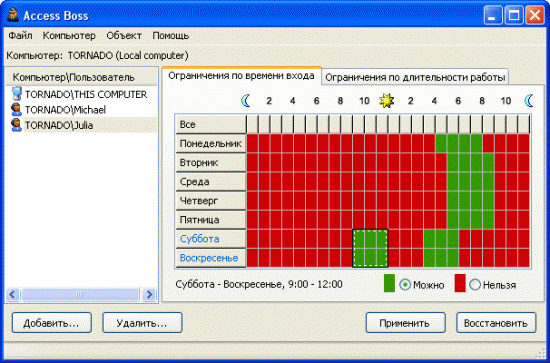This screenshot has width=550, height=363.
Task: Click the left moon icon above schedule
Action: [x=246, y=101]
